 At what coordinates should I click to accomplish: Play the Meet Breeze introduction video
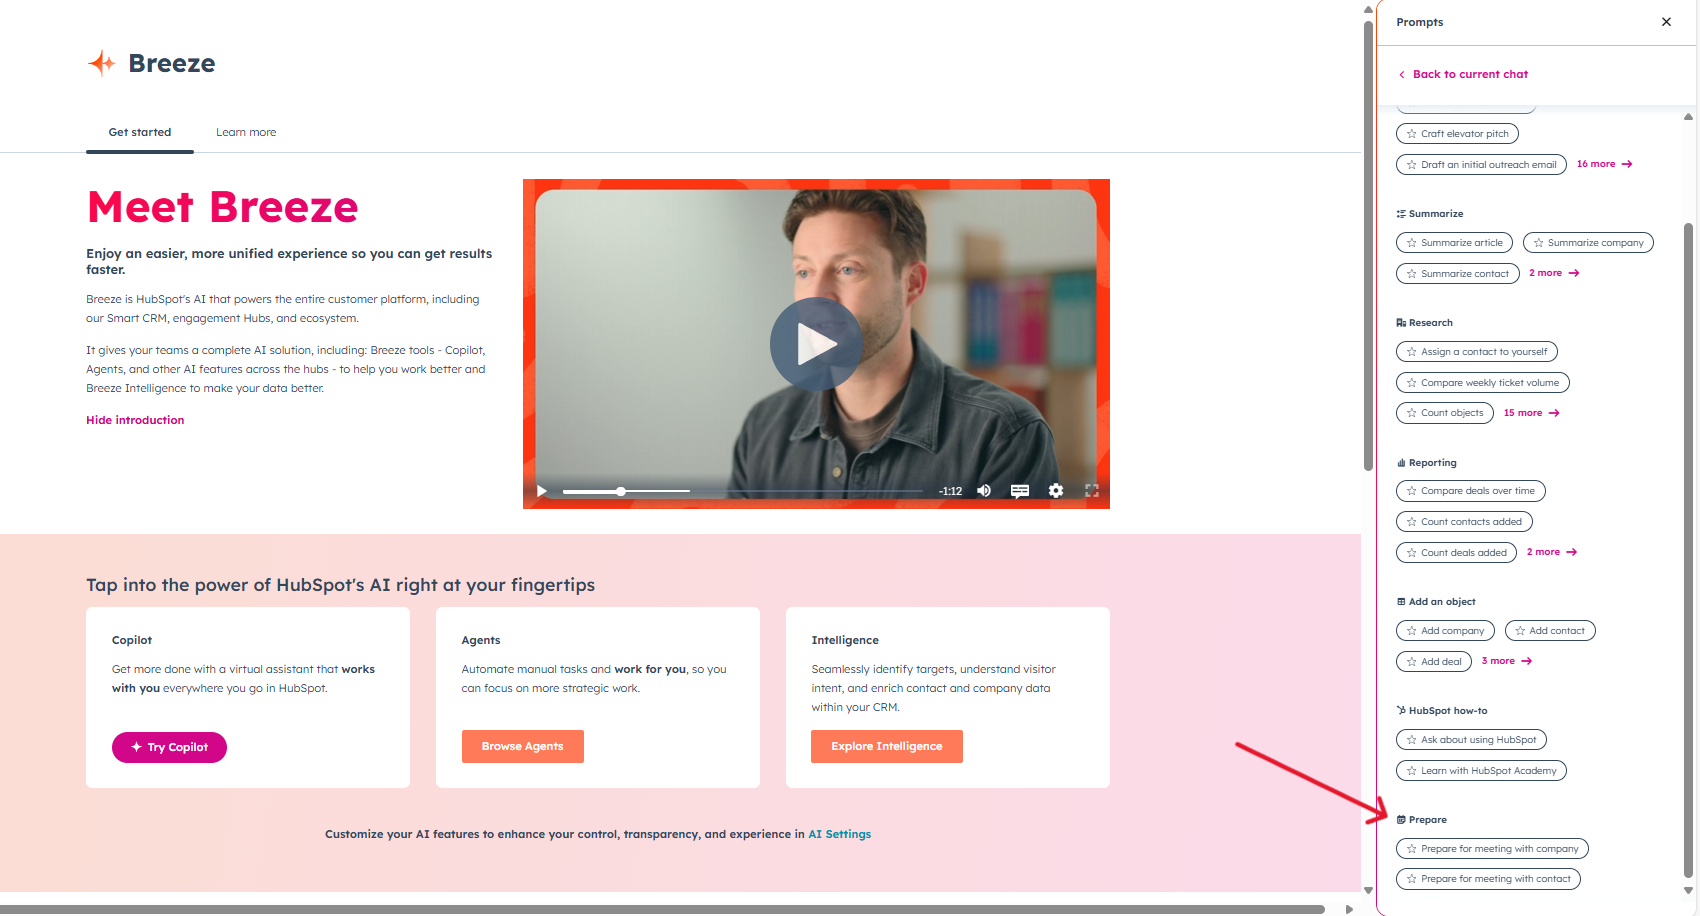(816, 343)
